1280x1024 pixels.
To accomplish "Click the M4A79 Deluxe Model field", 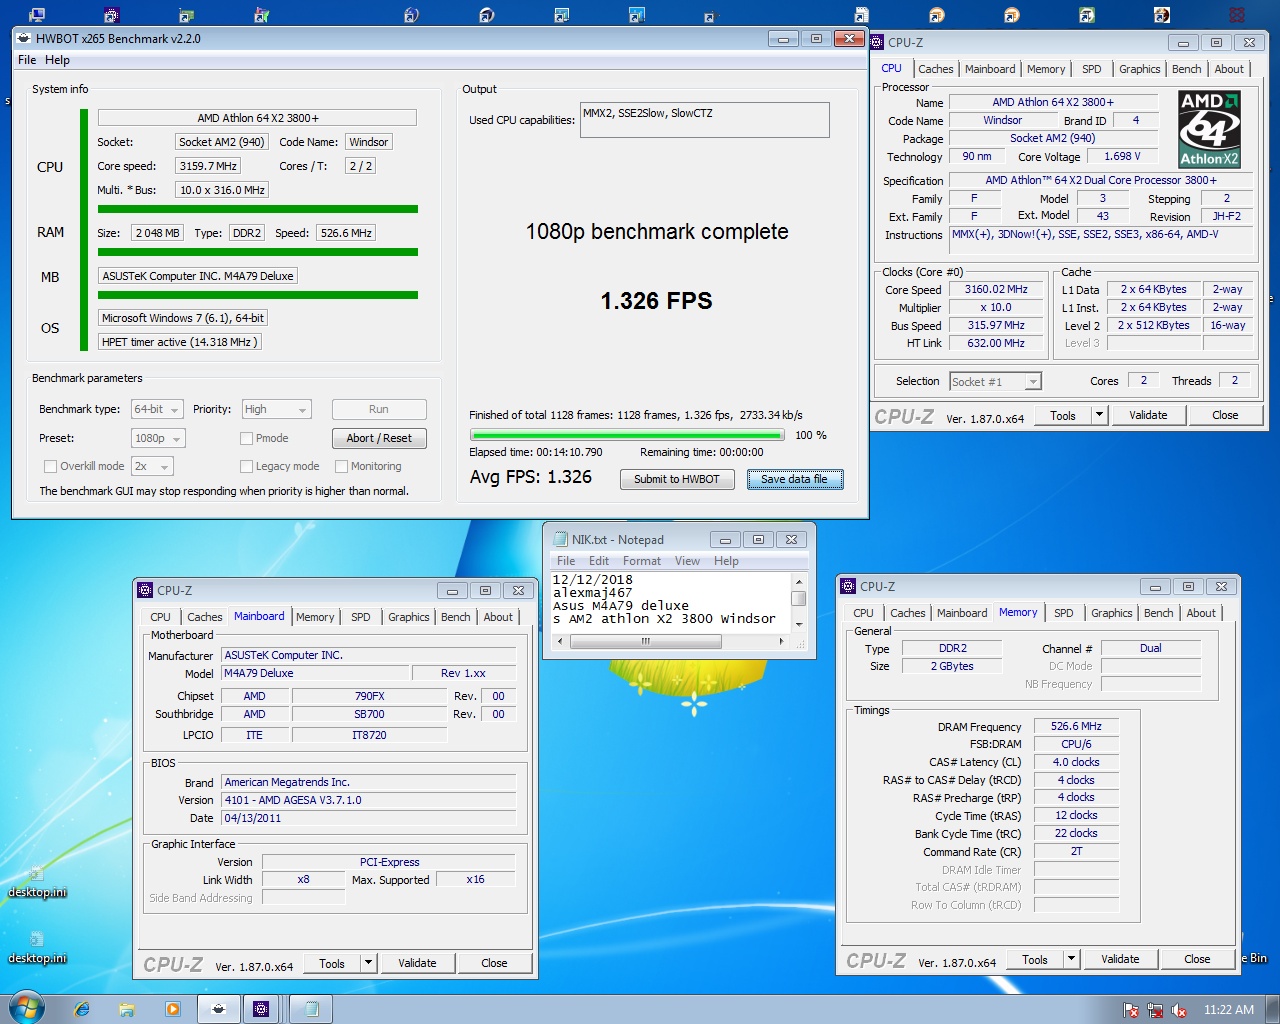I will click(315, 673).
